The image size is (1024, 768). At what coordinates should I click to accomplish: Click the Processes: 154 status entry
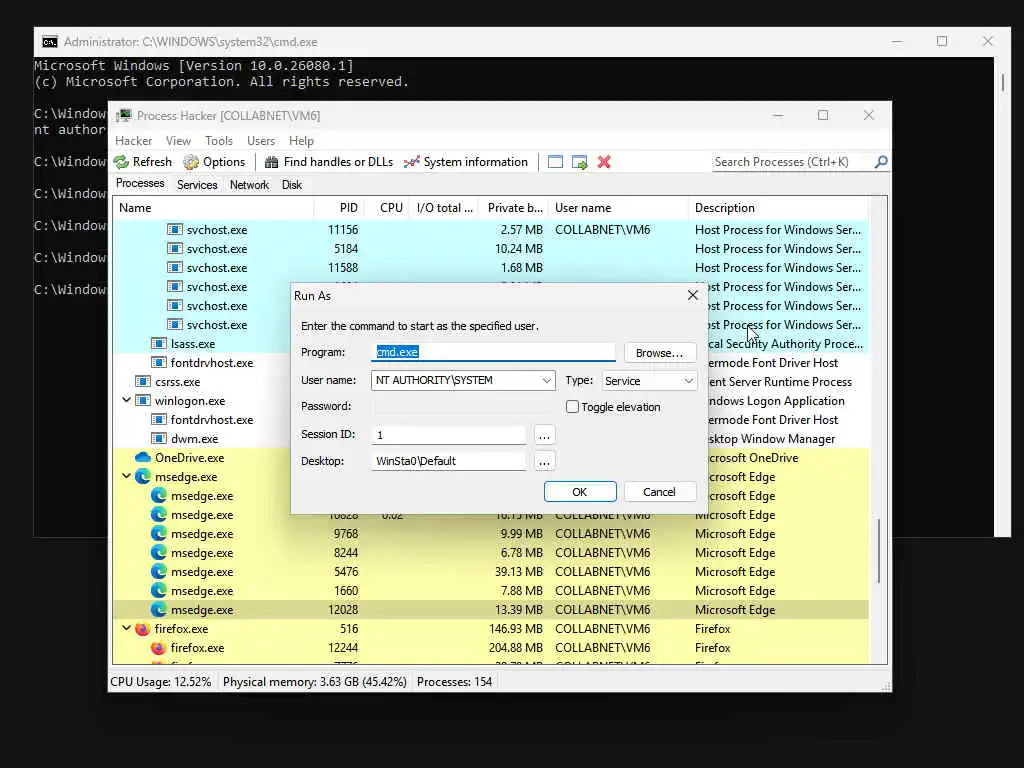[455, 682]
